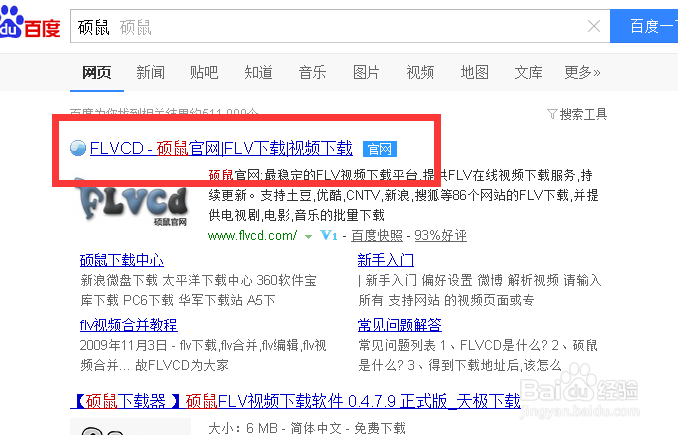This screenshot has height=435, width=678.
Task: Select the 网页 tab
Action: coord(97,72)
